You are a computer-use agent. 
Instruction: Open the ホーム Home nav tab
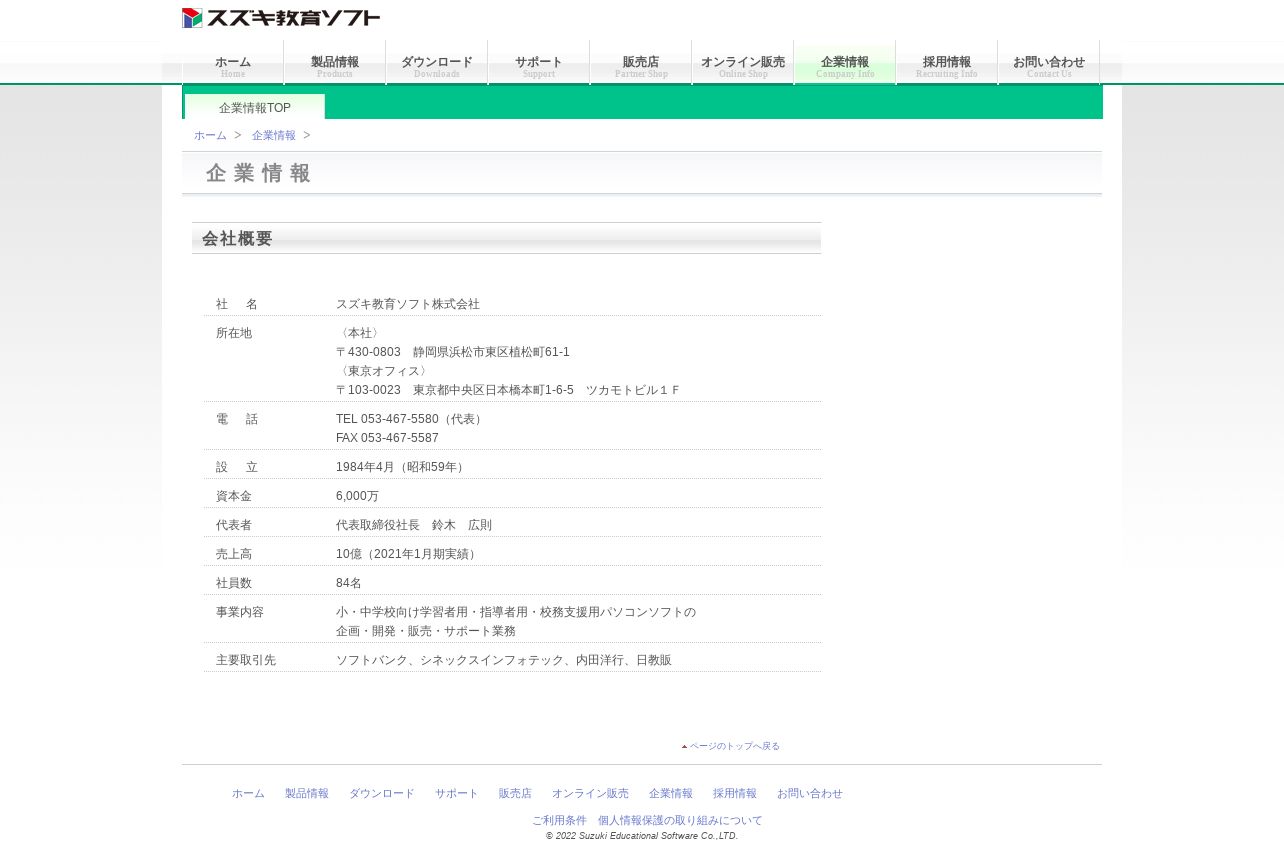click(x=233, y=63)
